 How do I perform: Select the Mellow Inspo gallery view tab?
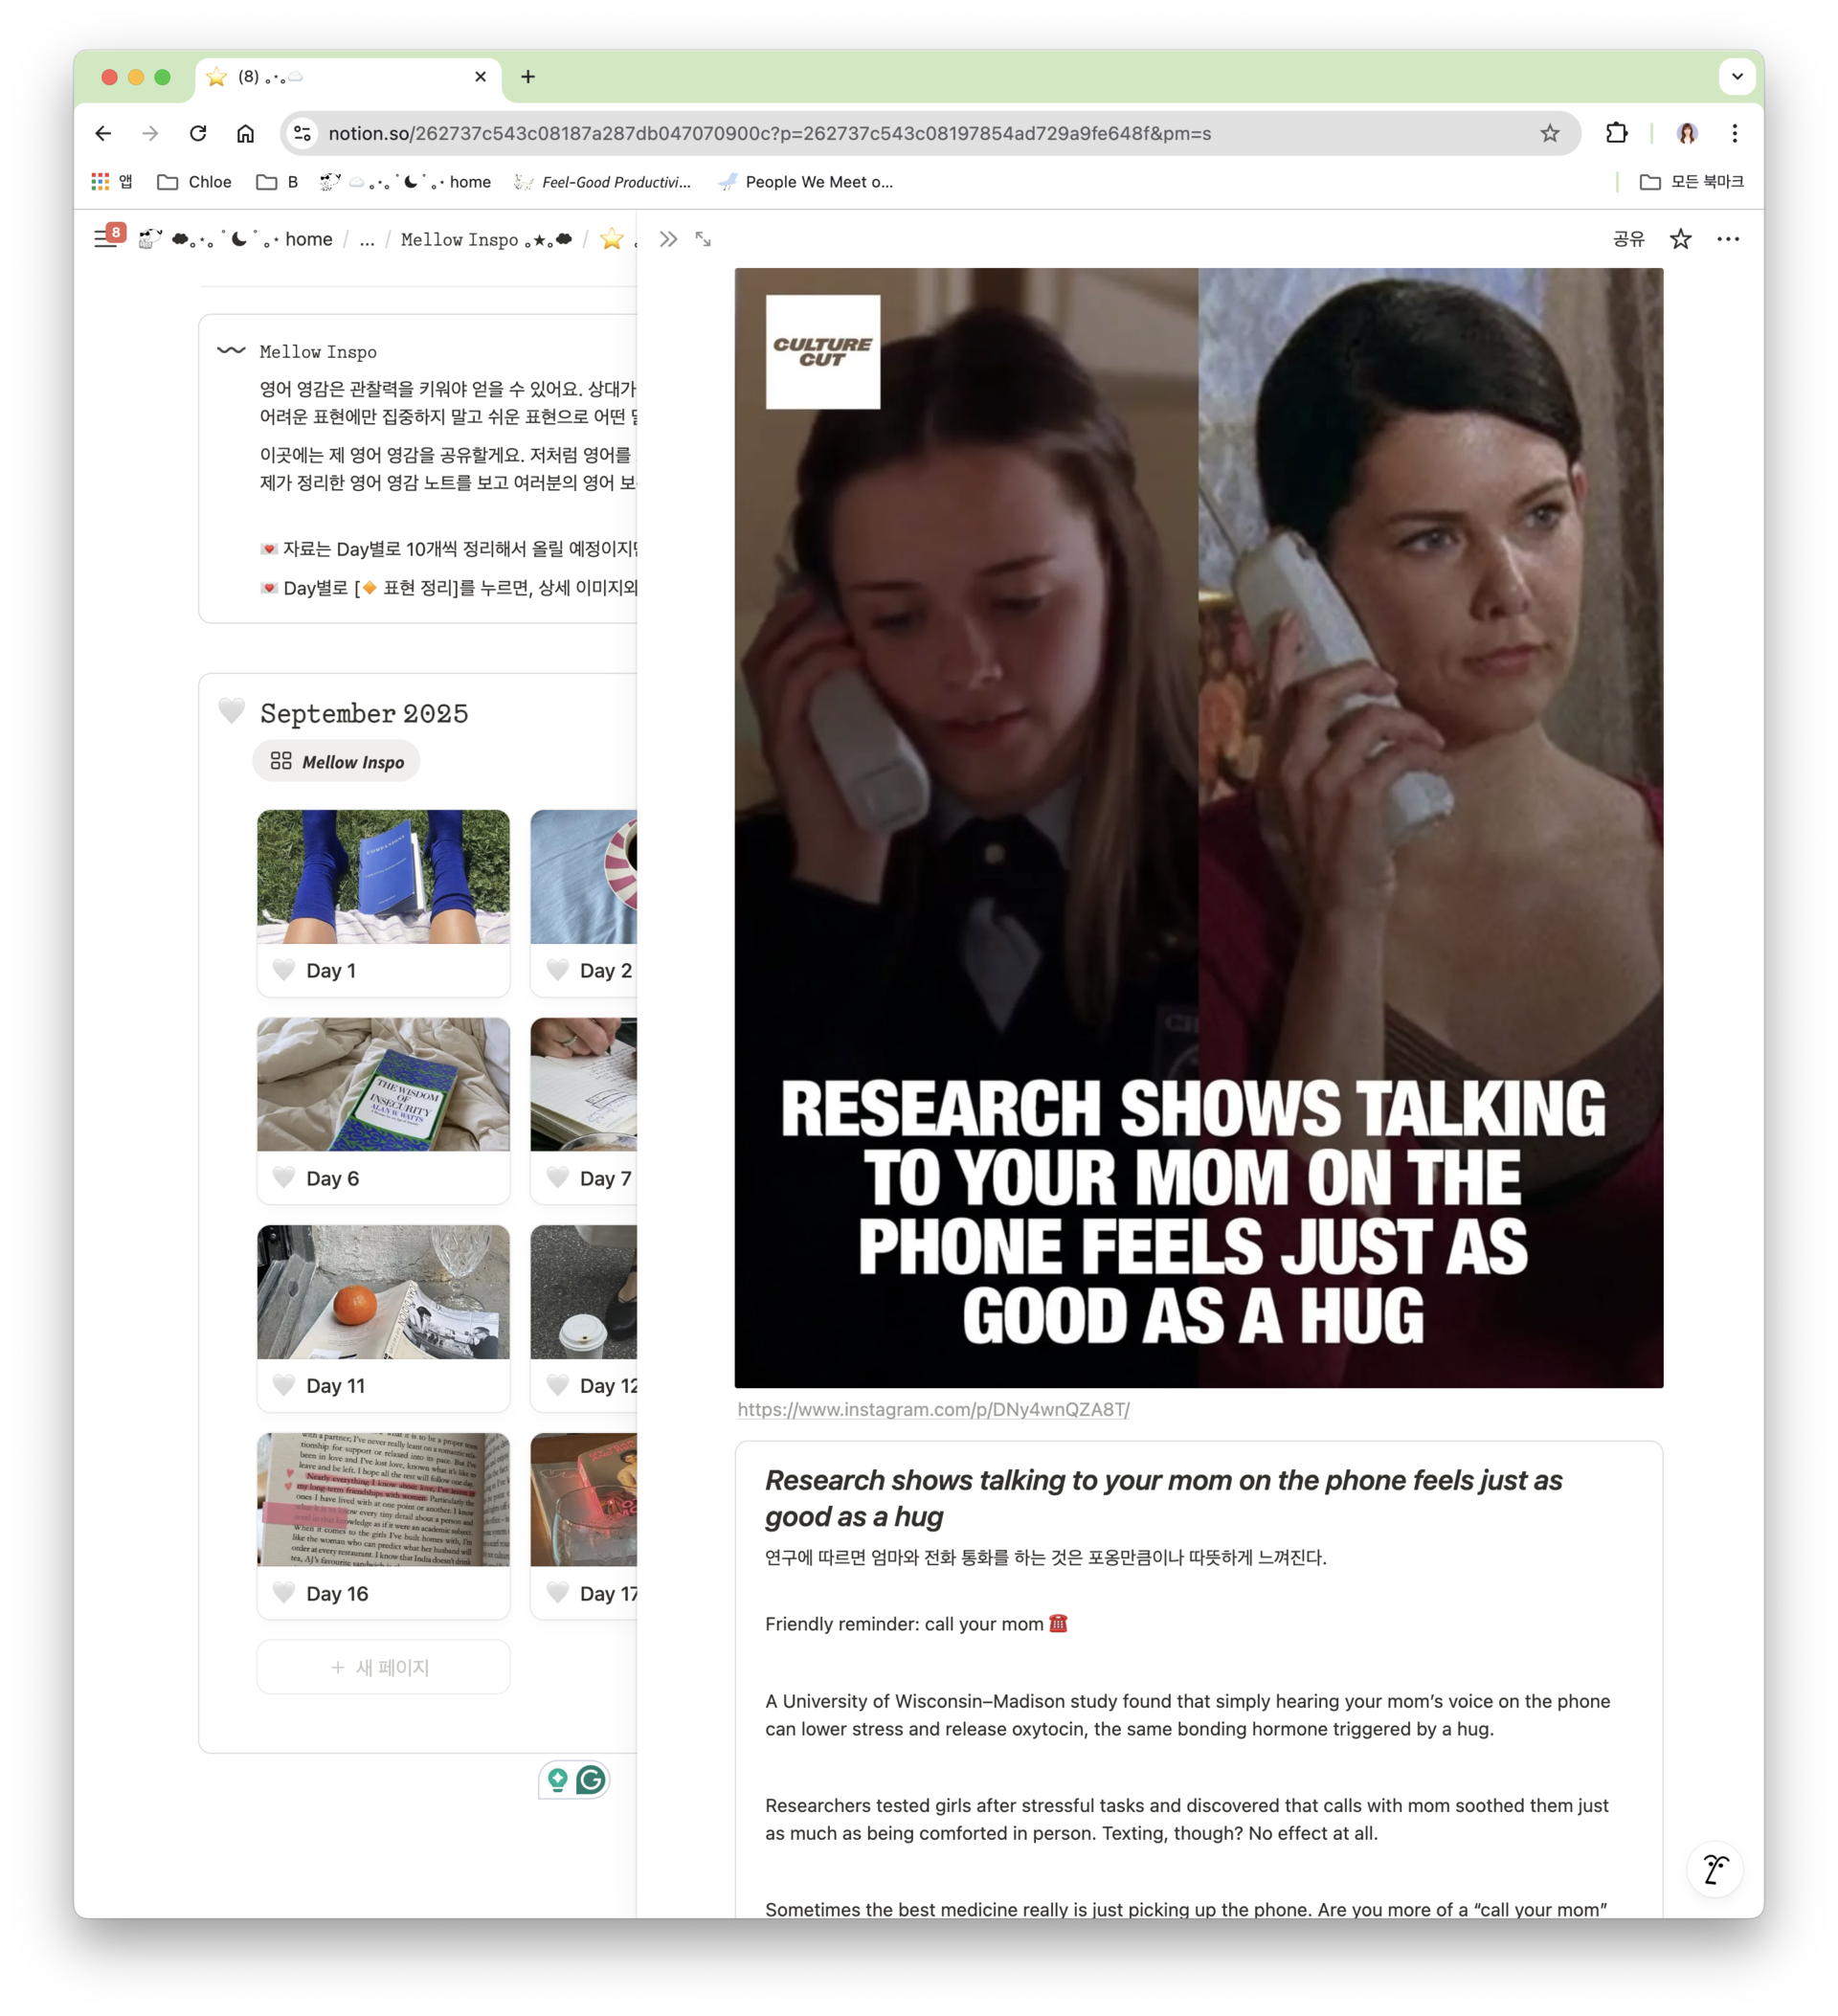[336, 762]
